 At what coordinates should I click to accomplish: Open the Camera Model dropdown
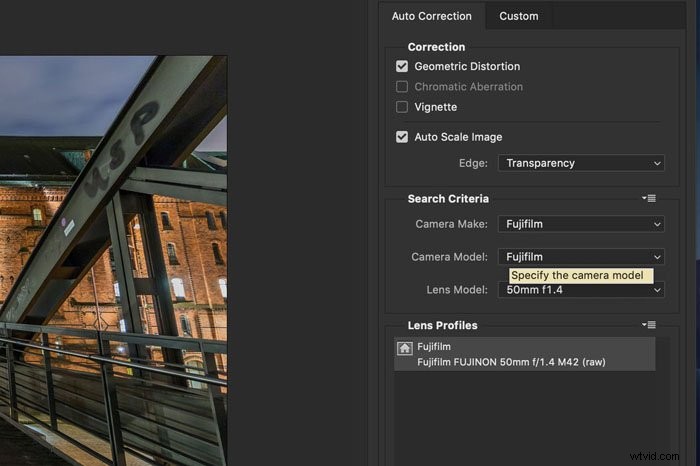point(581,257)
